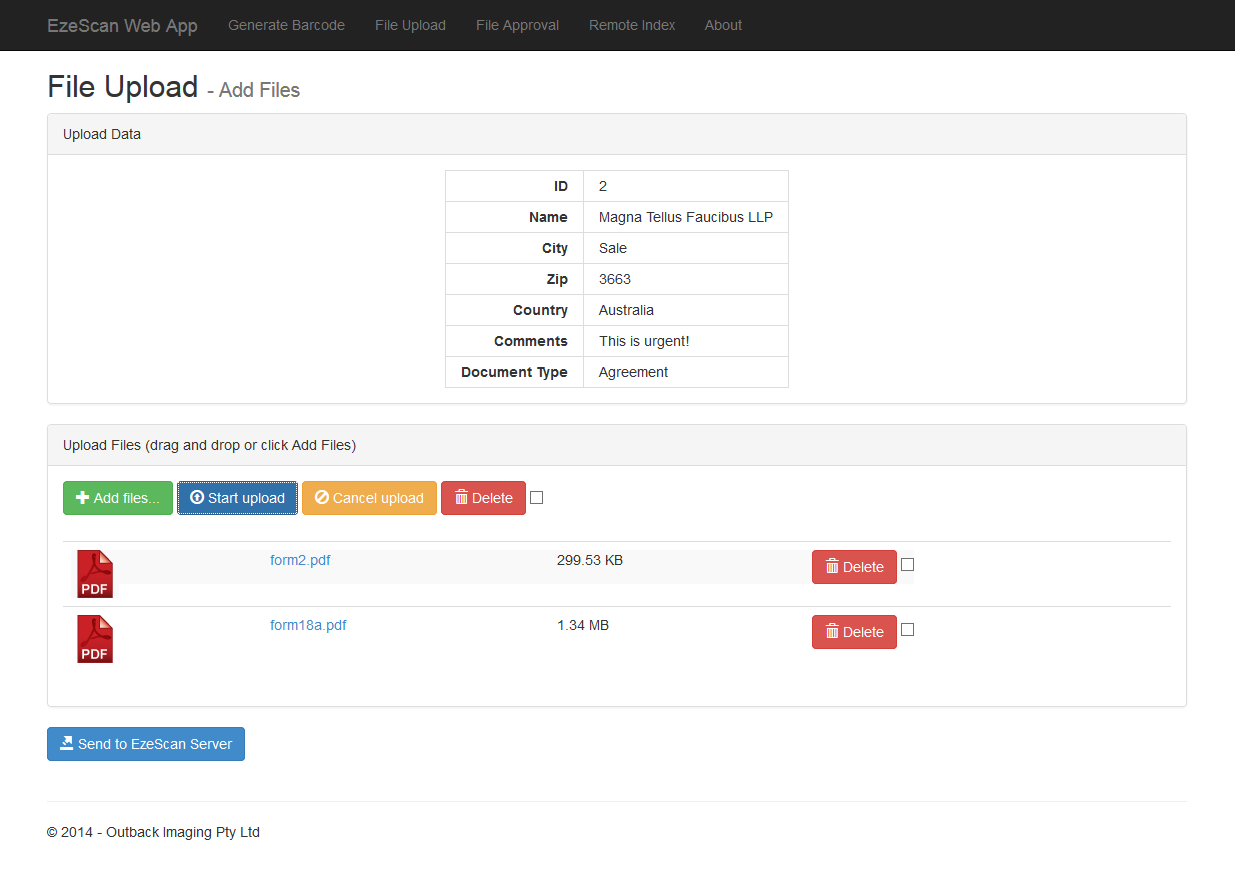
Task: Click the Add files button
Action: tap(118, 498)
